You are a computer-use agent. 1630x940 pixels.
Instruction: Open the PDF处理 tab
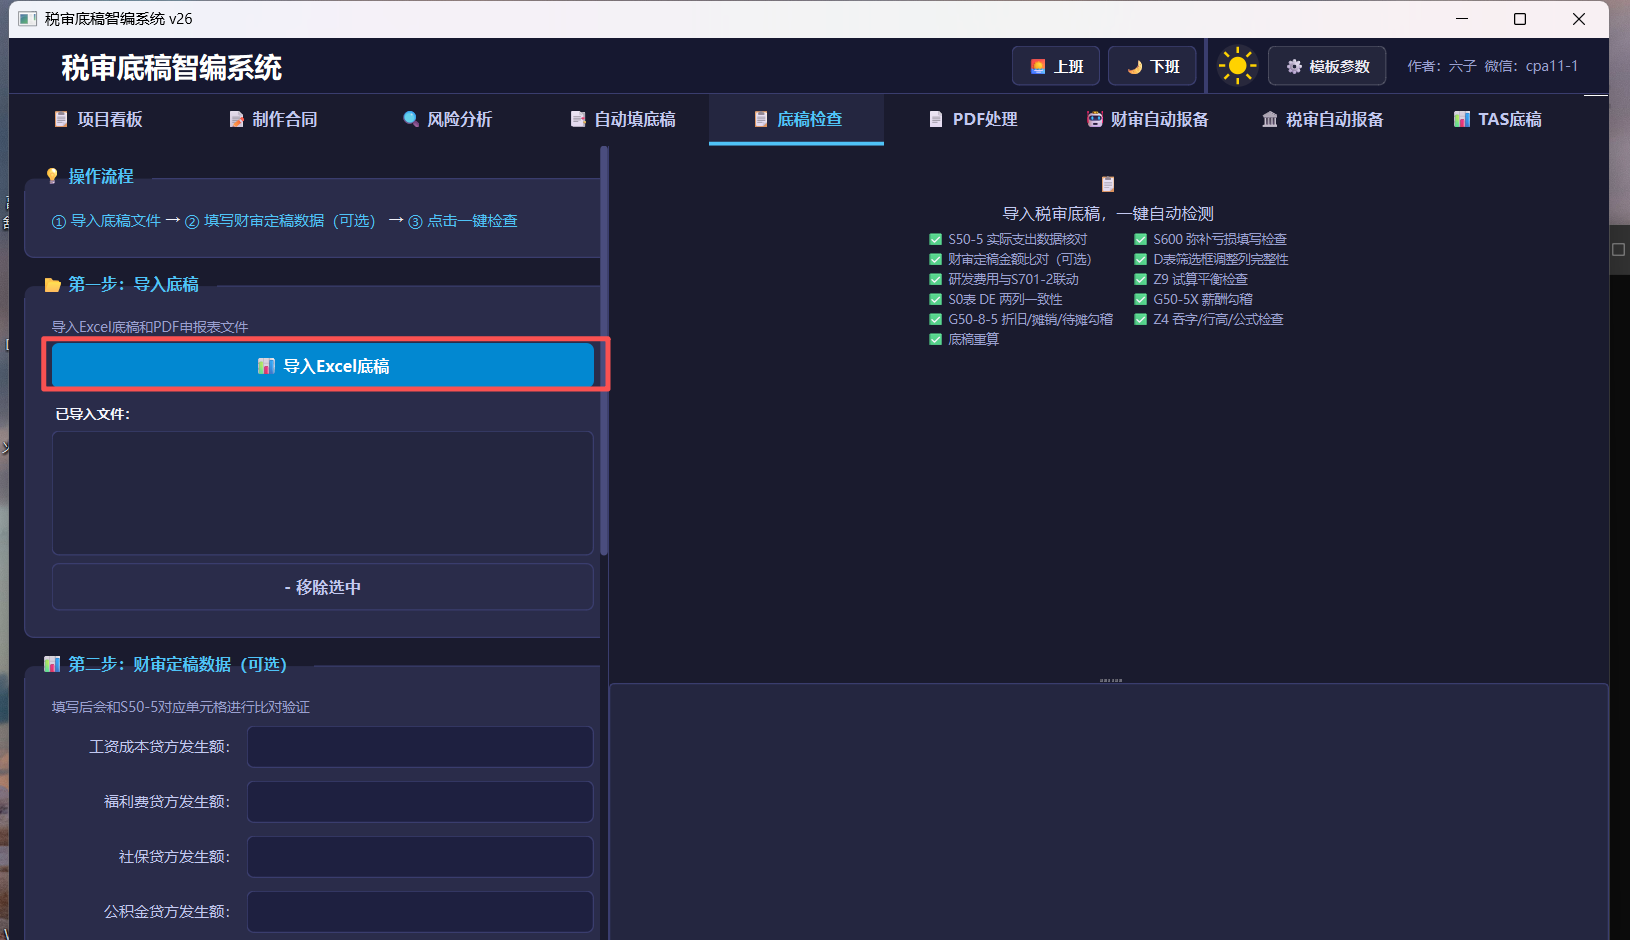point(972,119)
